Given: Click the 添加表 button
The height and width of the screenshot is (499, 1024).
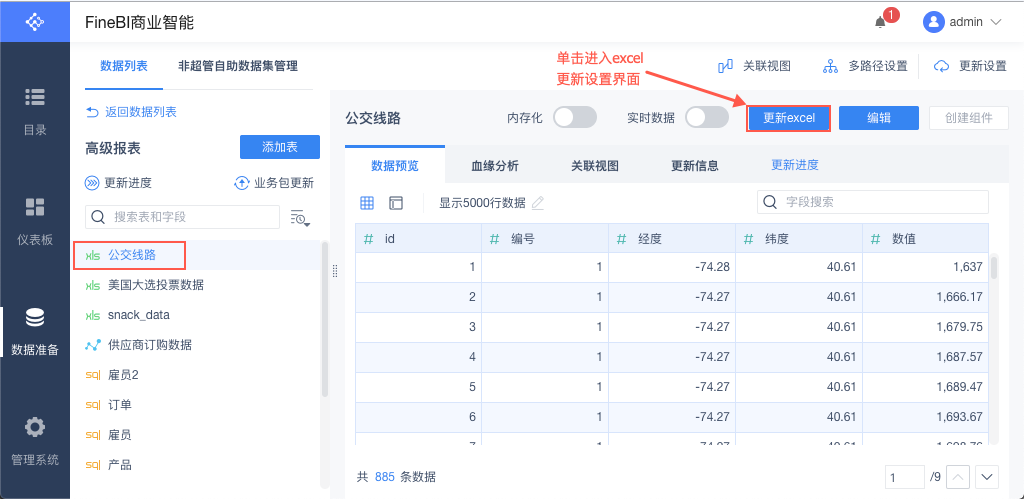Looking at the screenshot, I should (x=279, y=147).
